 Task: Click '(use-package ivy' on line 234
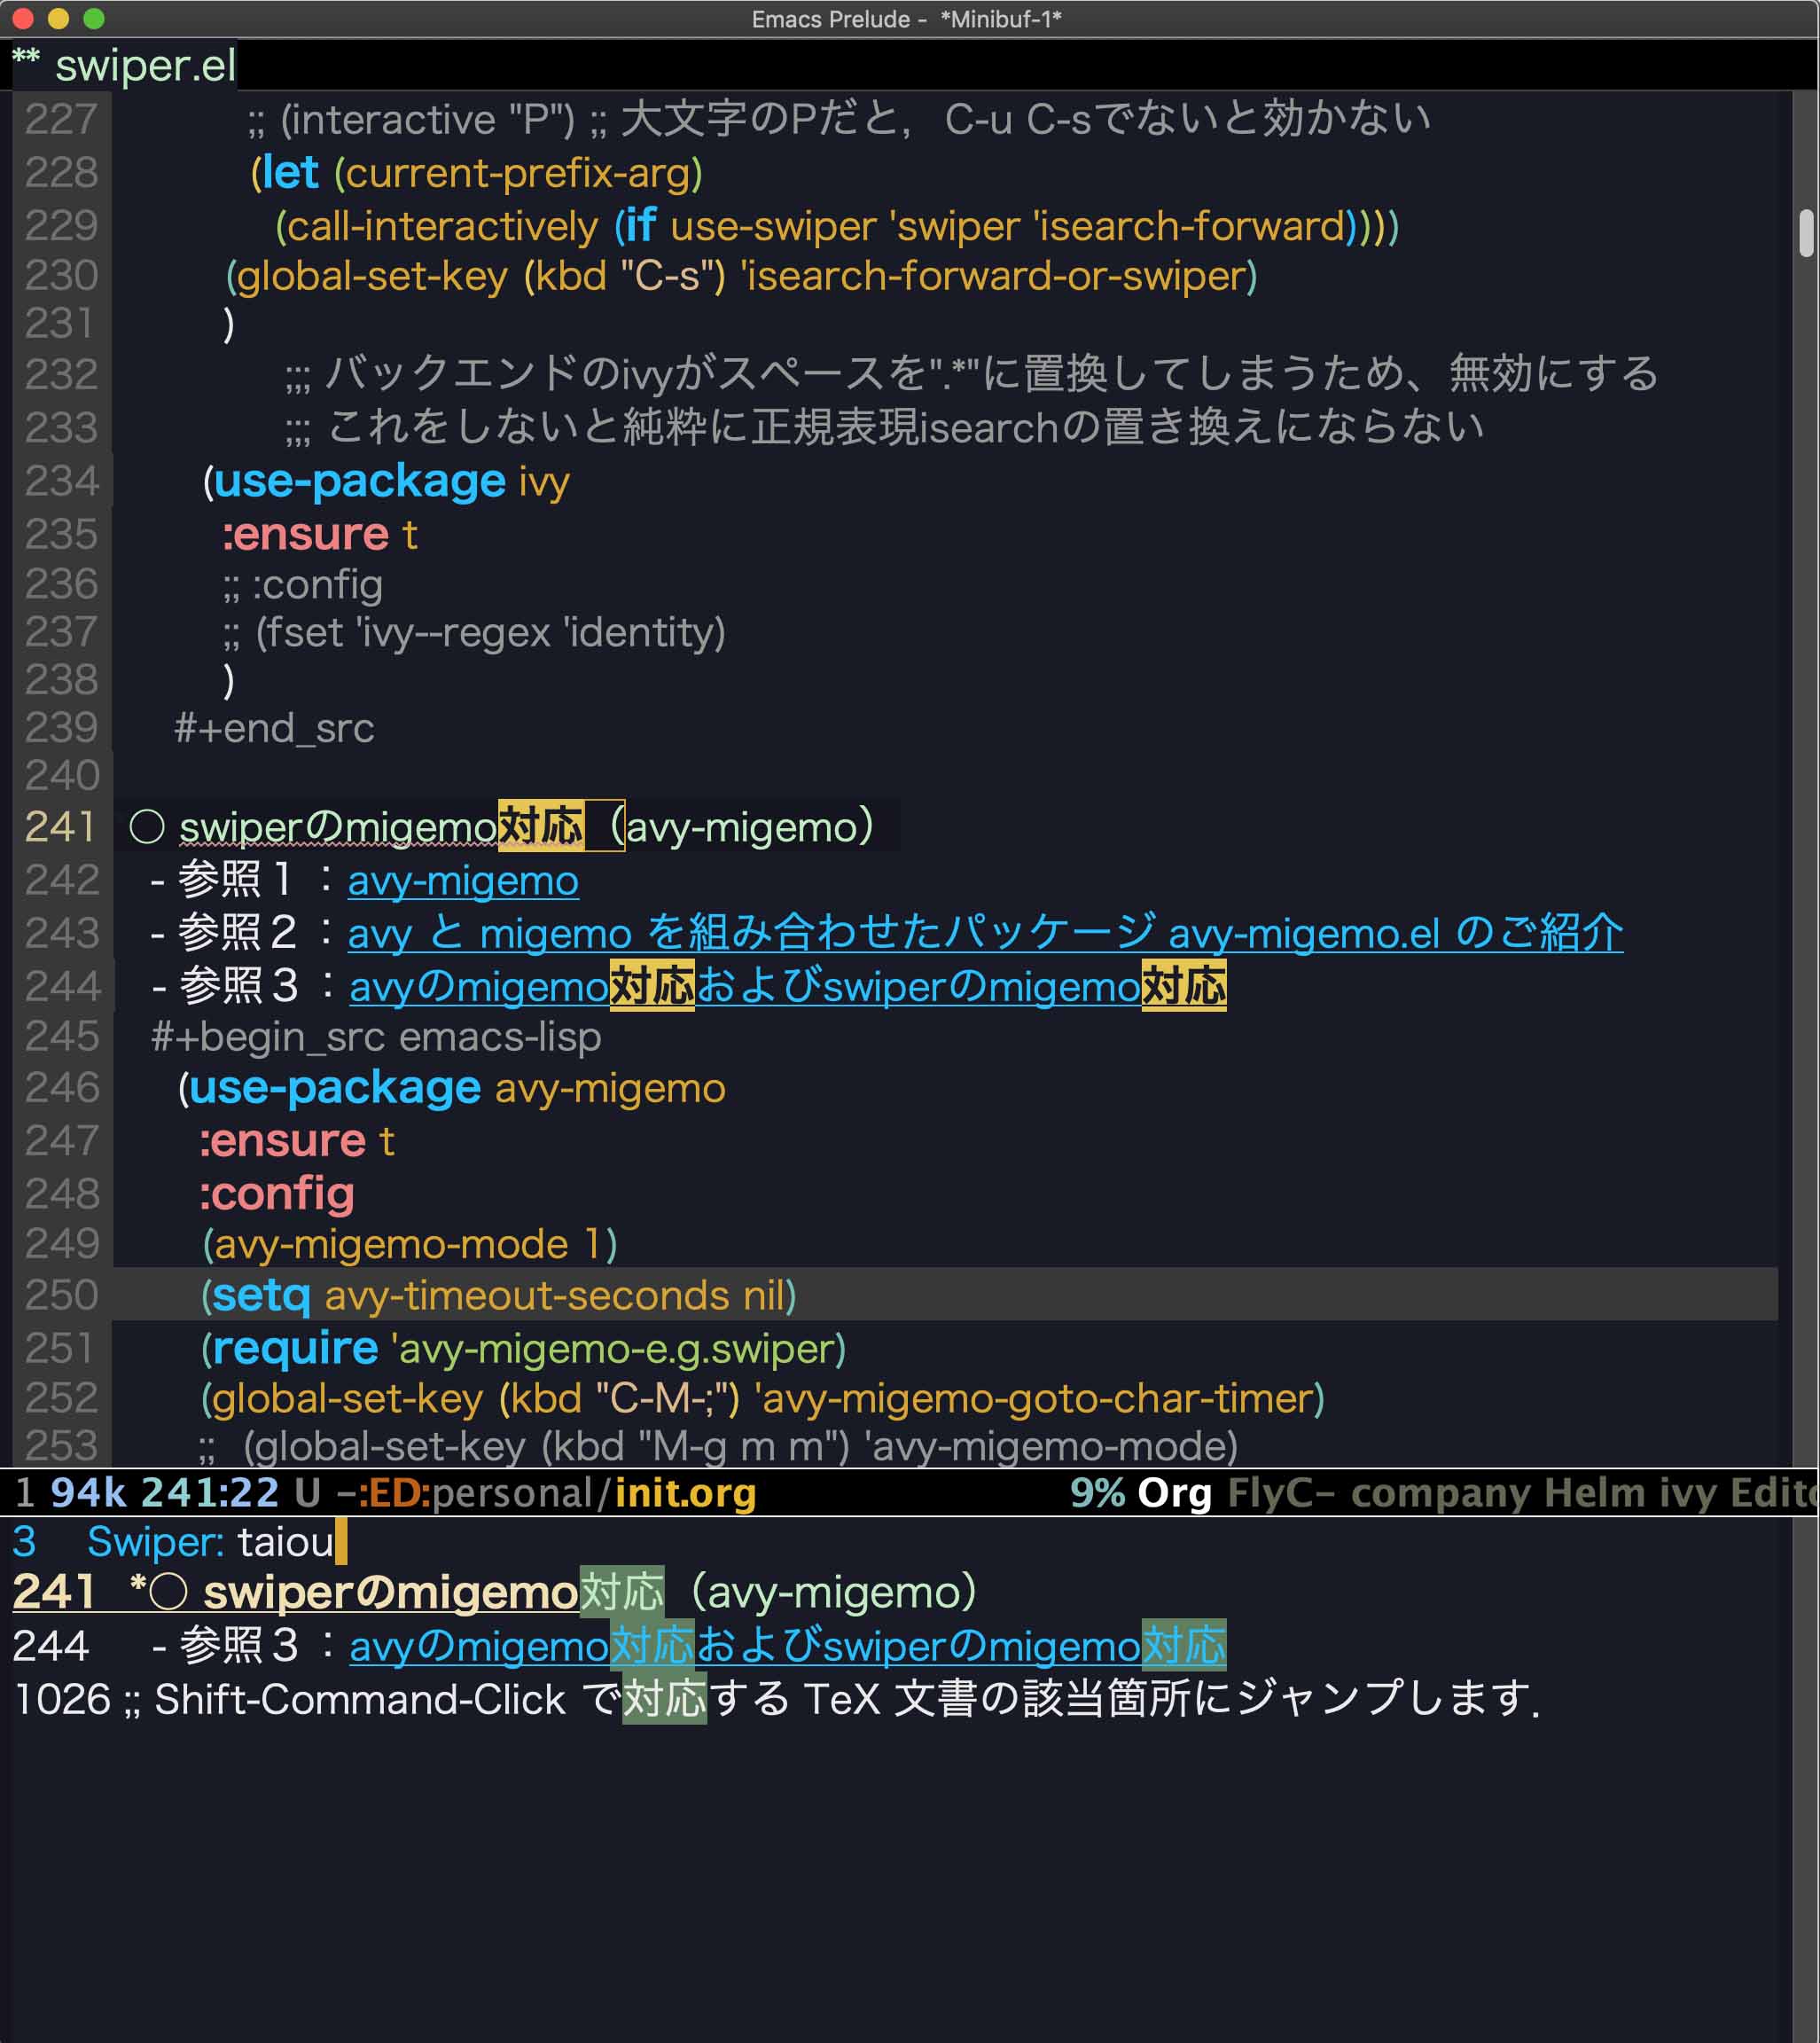386,481
